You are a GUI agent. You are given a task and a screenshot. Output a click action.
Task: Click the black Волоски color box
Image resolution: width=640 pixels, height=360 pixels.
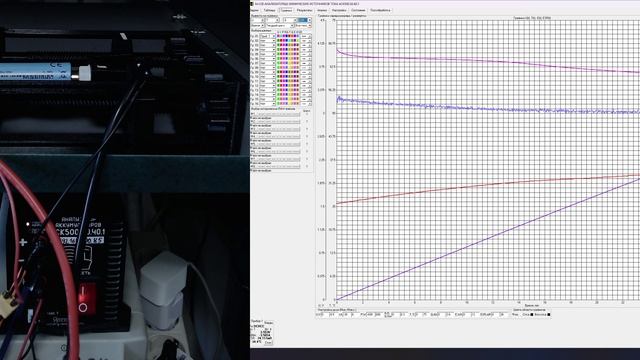[x=549, y=314]
